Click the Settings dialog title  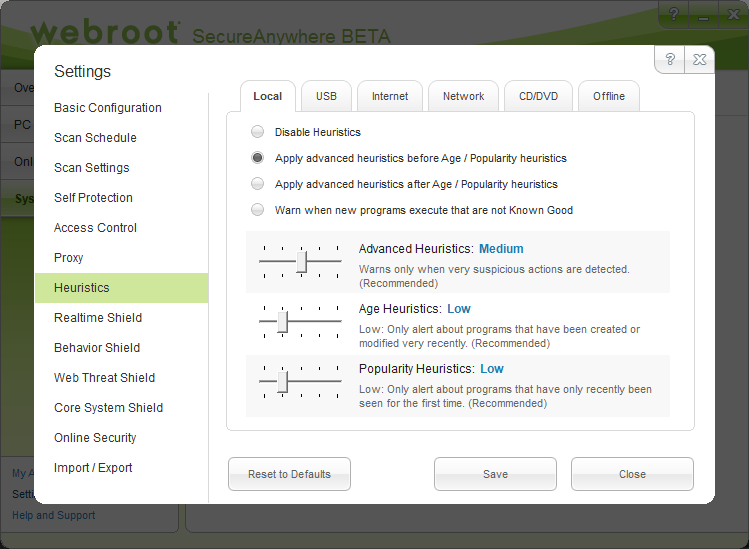point(83,71)
